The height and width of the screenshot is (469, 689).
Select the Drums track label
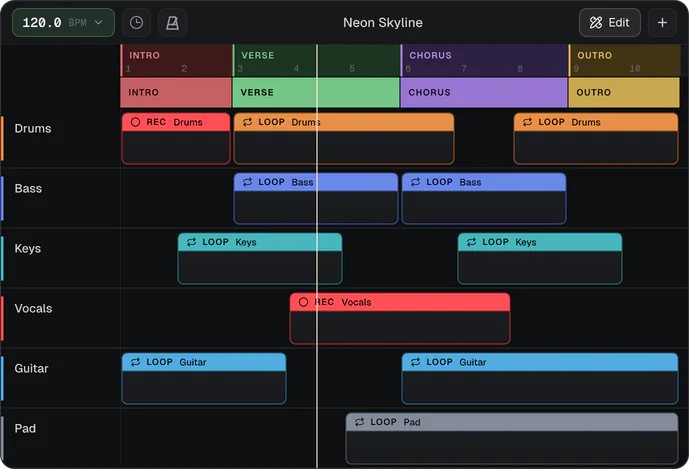33,128
